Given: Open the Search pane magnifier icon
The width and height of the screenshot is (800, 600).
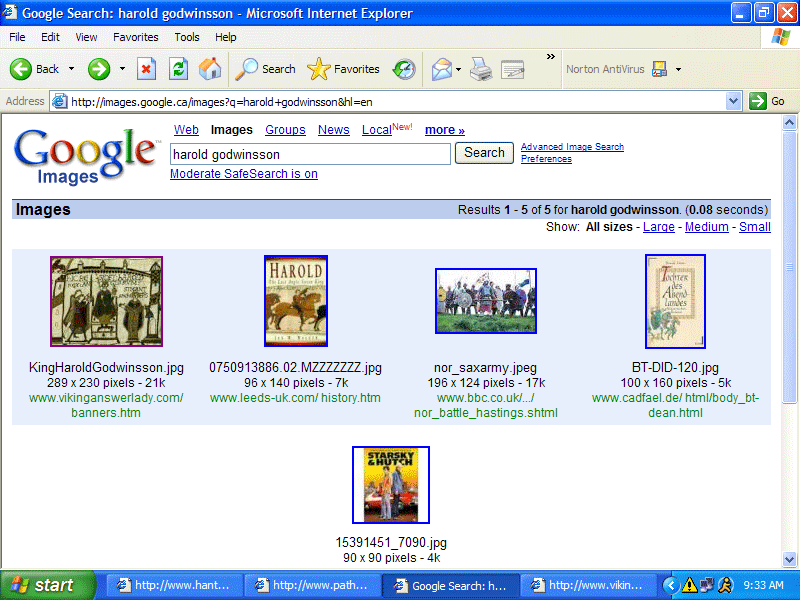Looking at the screenshot, I should (246, 69).
